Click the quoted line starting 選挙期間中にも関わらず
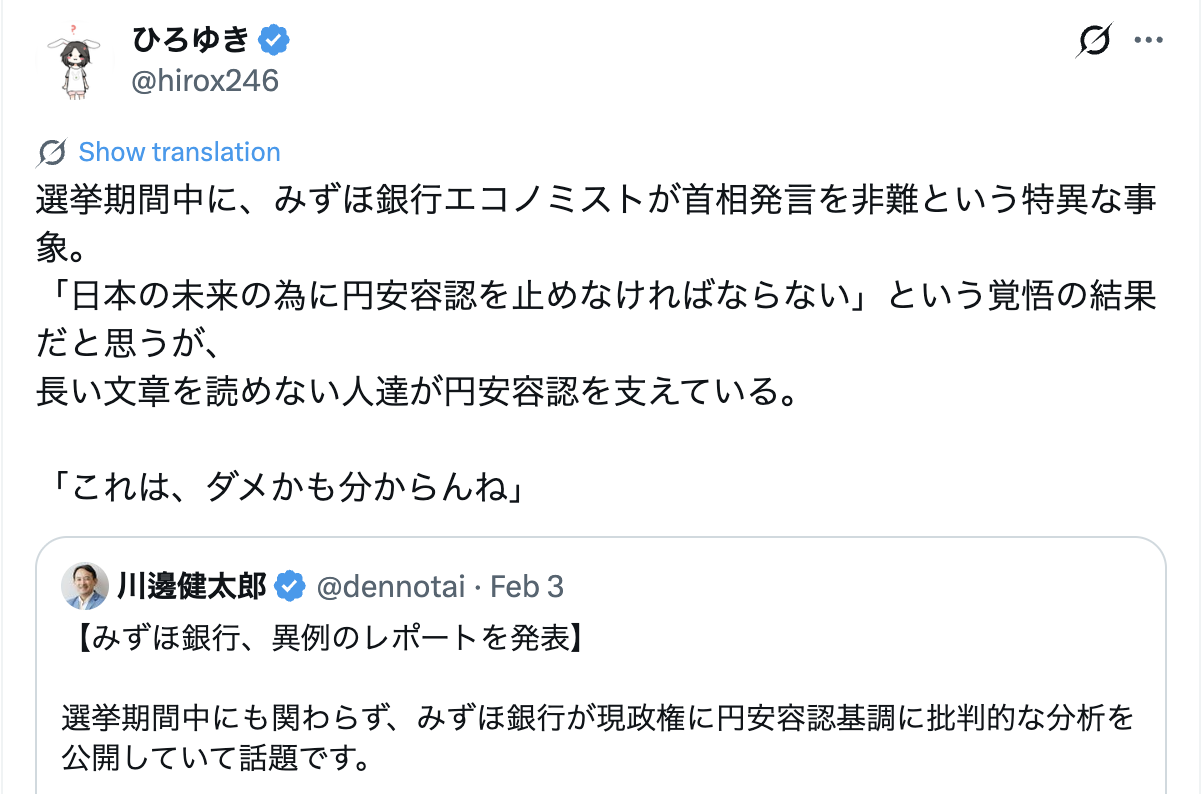1202x794 pixels. click(x=597, y=718)
